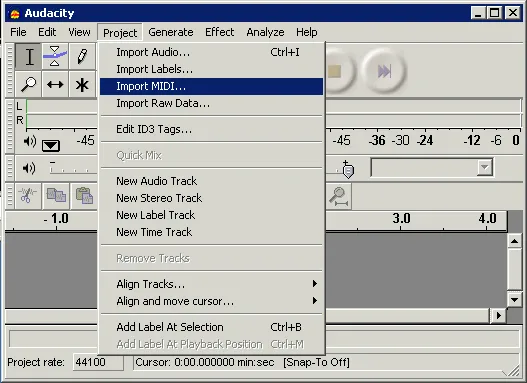Choose Edit ID3 Tags... entry
Screen dimensions: 527x383
212,129
